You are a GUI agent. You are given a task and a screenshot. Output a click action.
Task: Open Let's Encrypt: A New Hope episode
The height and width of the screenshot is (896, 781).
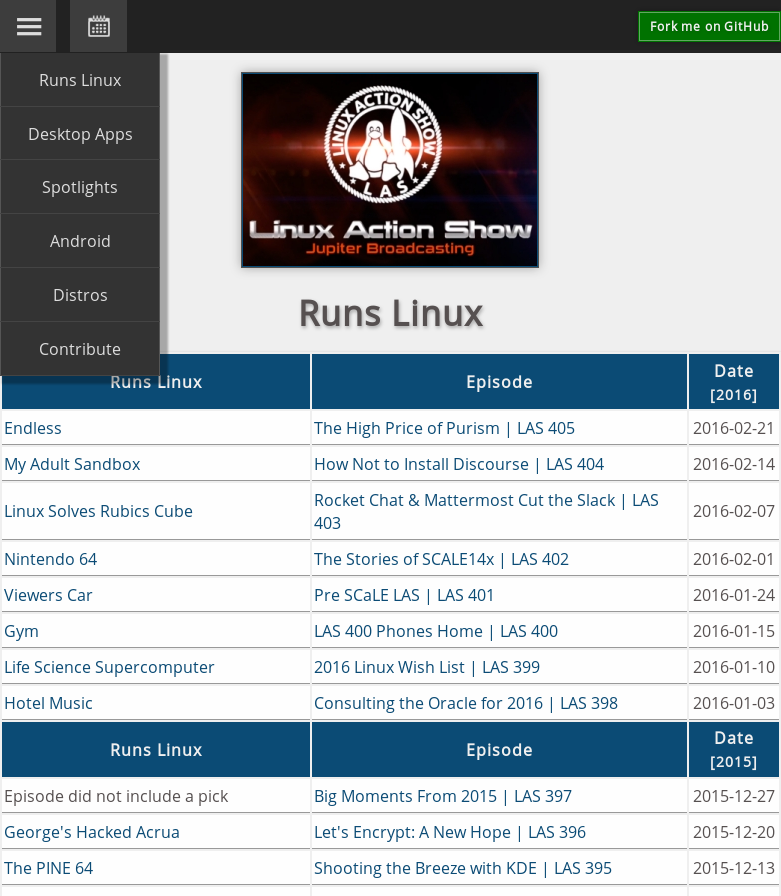coord(450,832)
